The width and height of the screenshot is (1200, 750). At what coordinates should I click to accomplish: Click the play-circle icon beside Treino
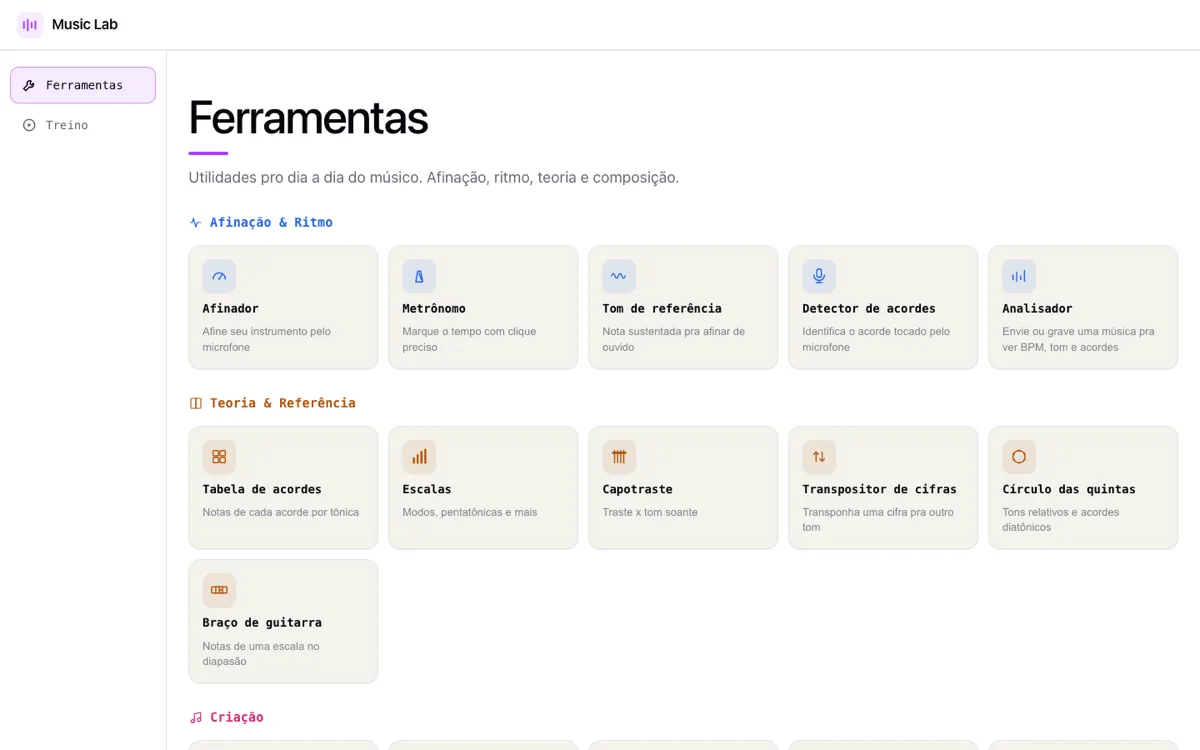point(29,125)
